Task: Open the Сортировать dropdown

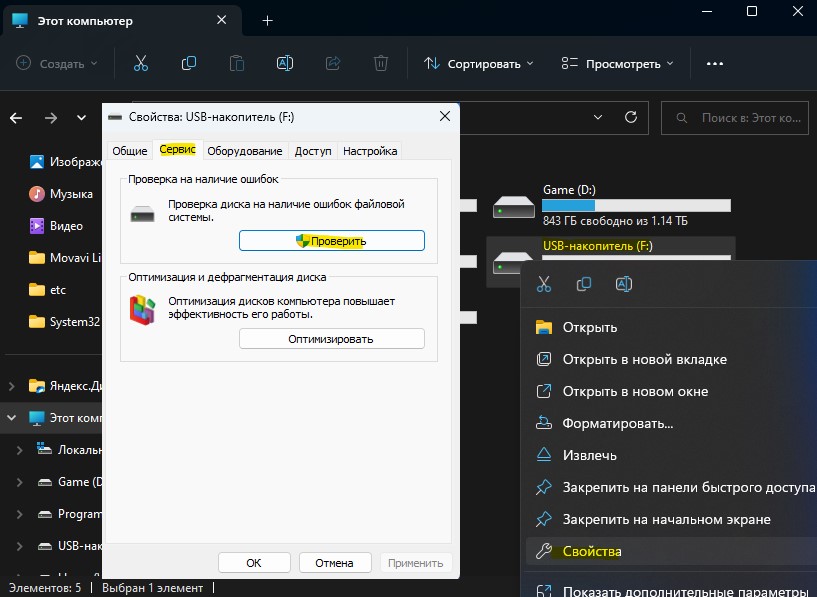Action: (x=478, y=64)
